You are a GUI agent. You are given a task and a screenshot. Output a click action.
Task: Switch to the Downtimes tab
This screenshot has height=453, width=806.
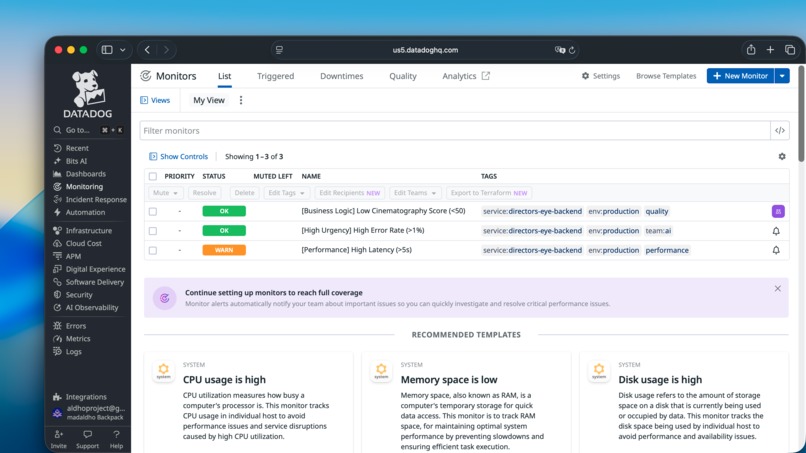pyautogui.click(x=342, y=76)
